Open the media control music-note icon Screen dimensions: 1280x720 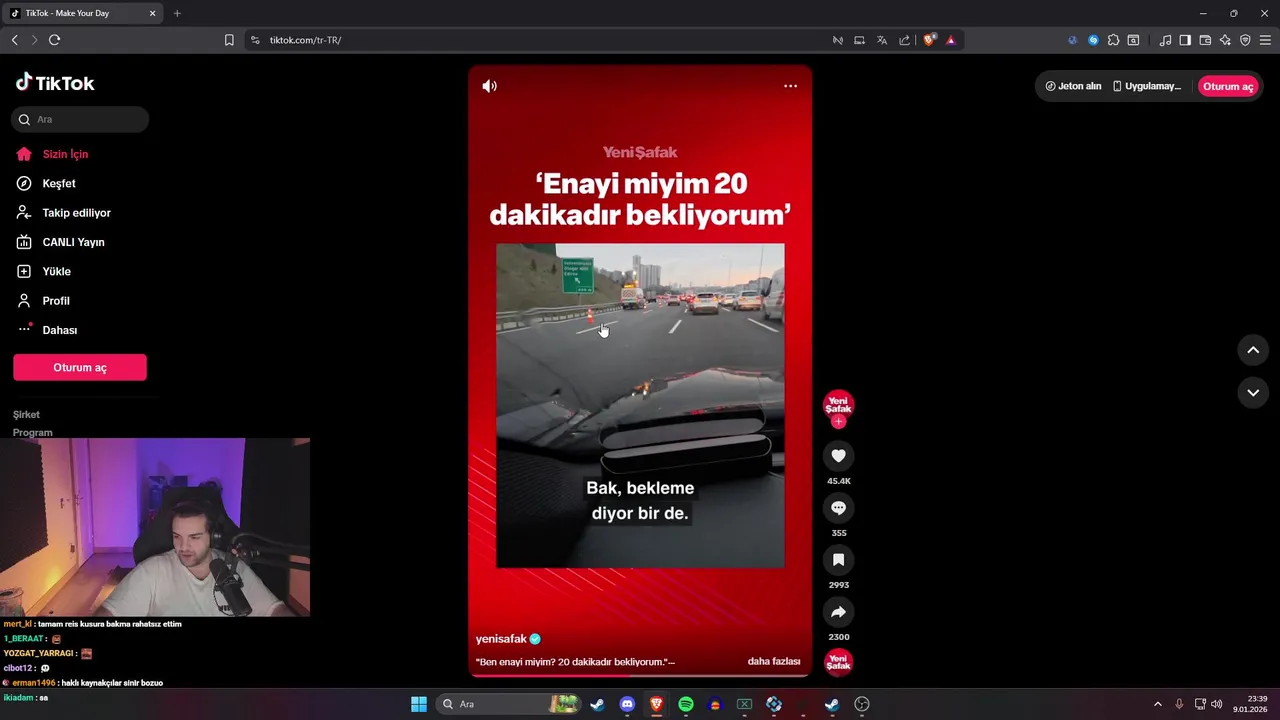pos(1165,40)
